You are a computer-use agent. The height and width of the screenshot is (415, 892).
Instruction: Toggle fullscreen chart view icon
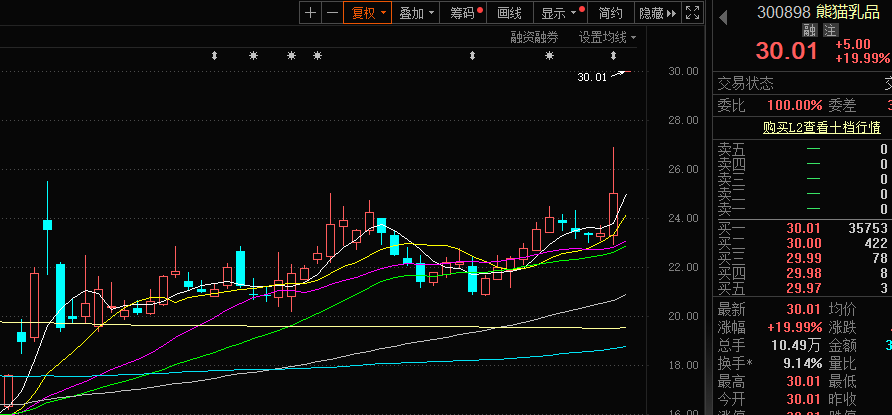pyautogui.click(x=693, y=13)
